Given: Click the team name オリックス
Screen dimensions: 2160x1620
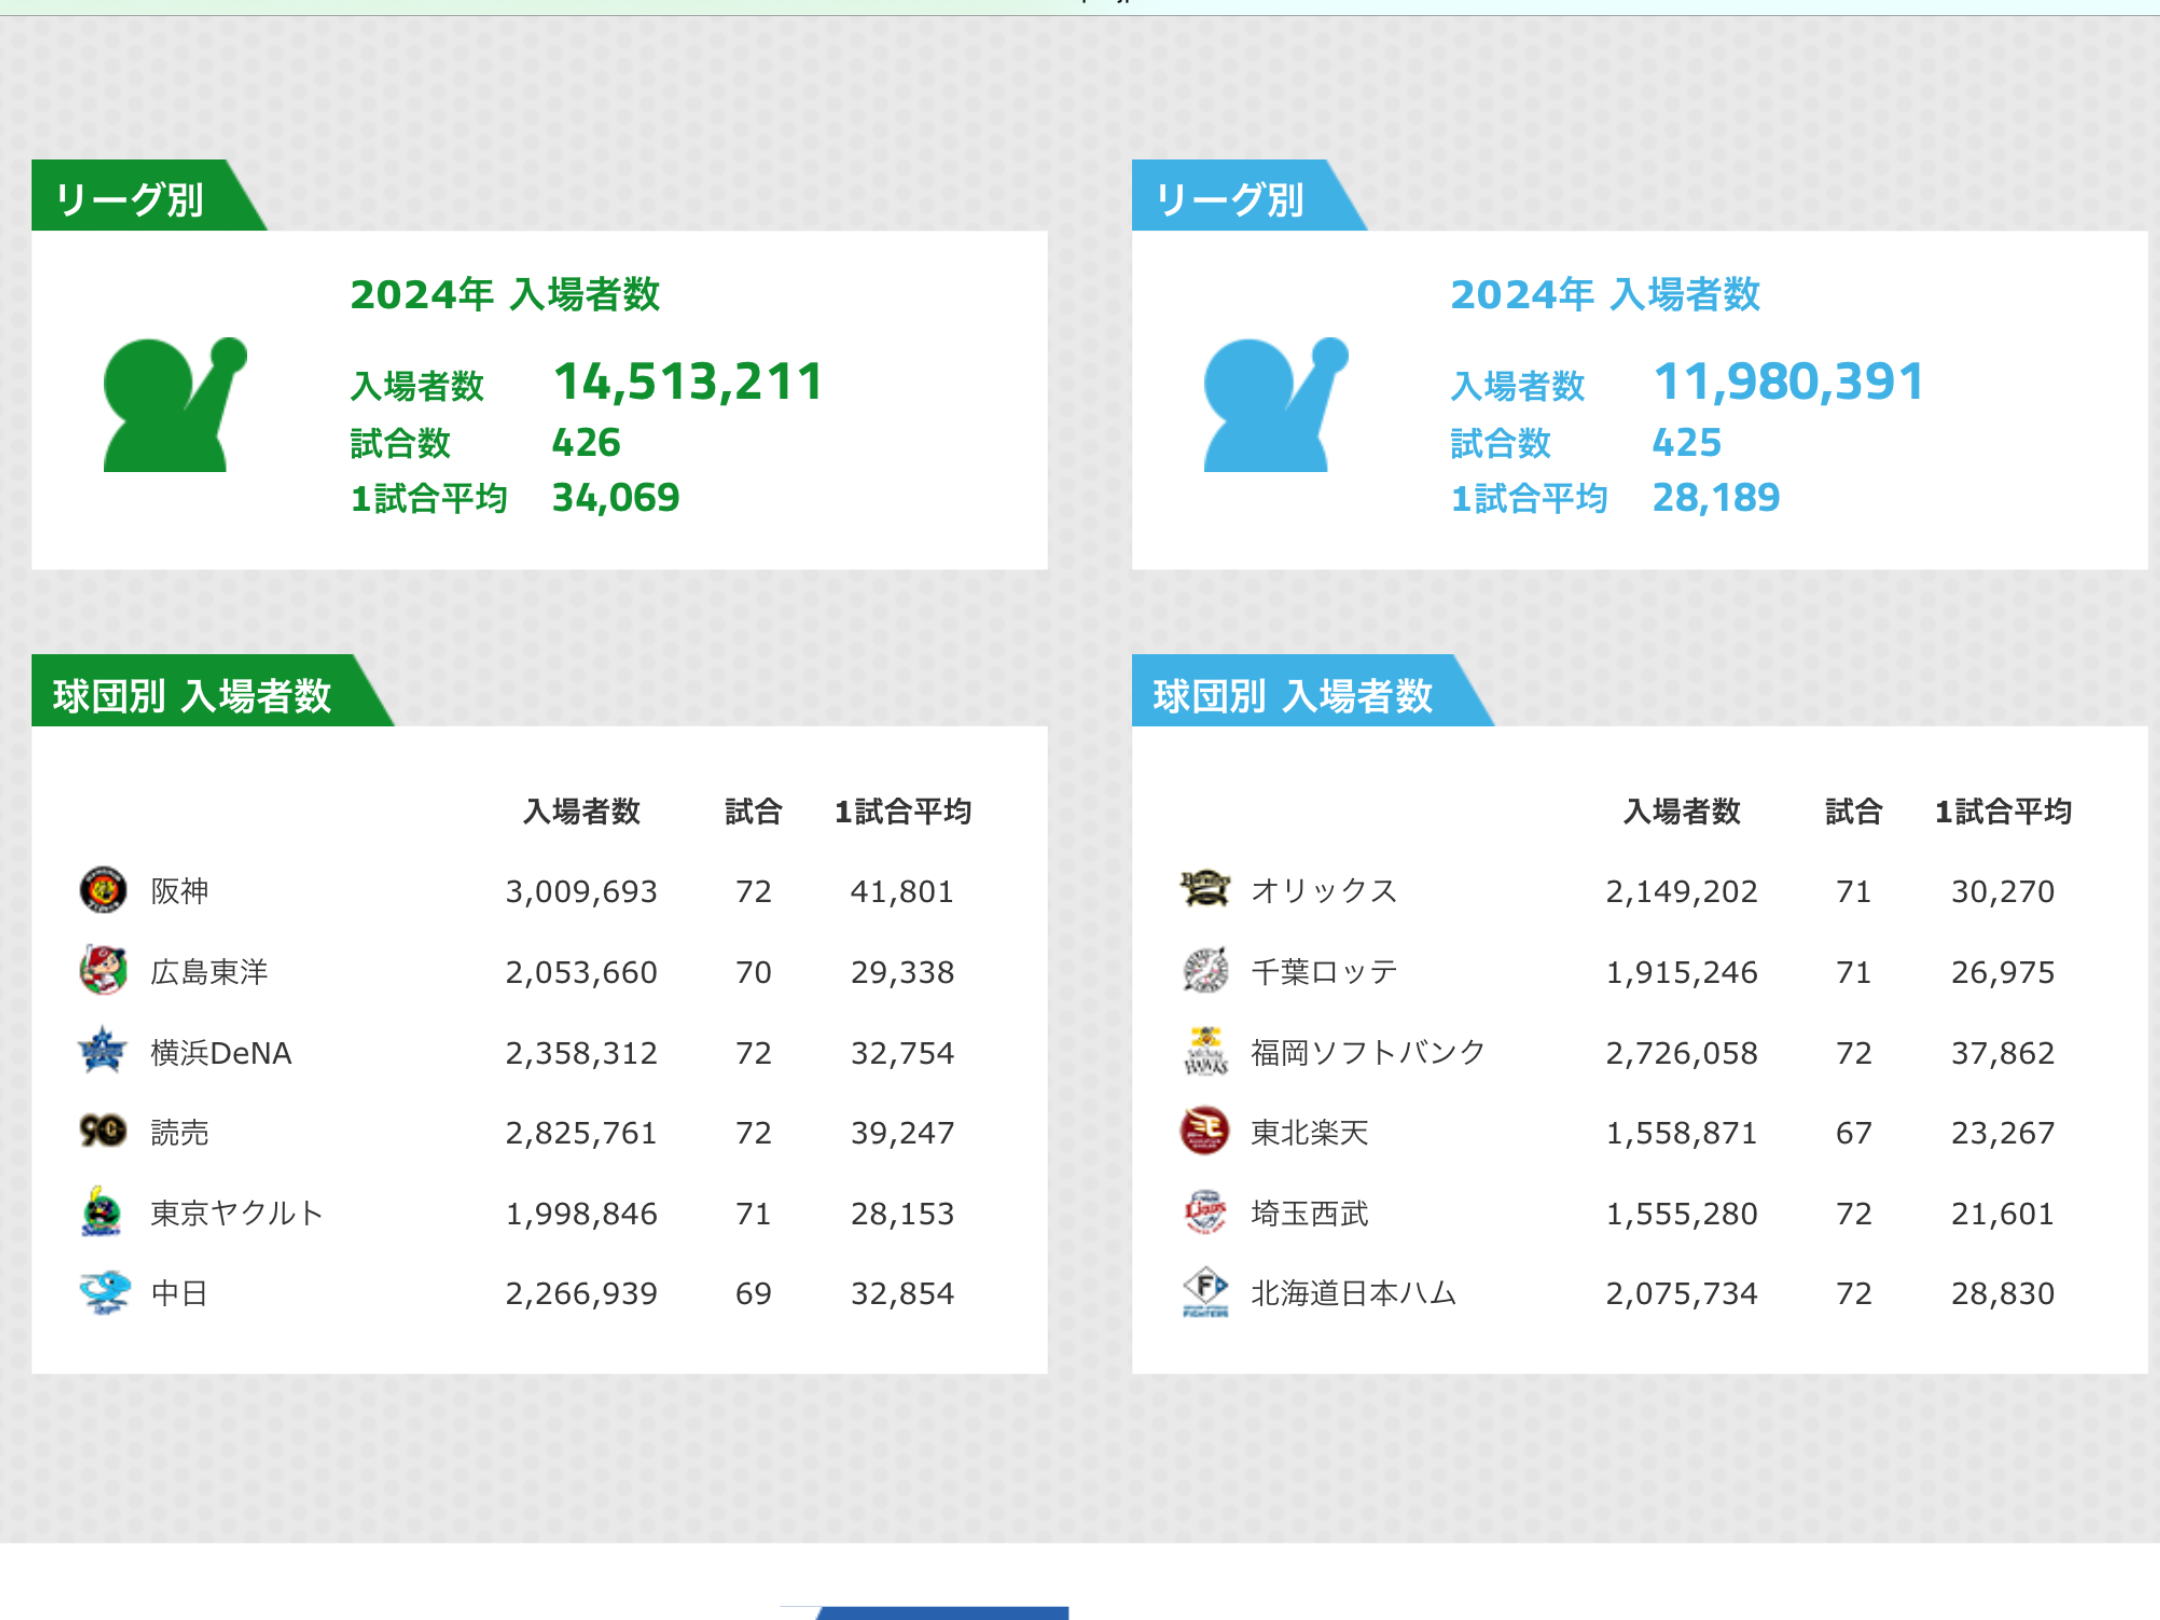Looking at the screenshot, I should (1324, 891).
